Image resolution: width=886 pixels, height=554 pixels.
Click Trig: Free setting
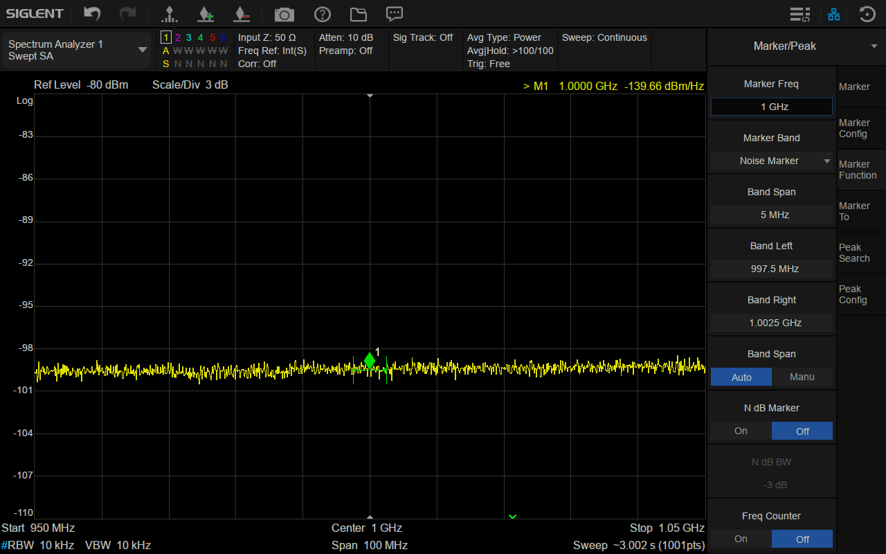(x=488, y=64)
